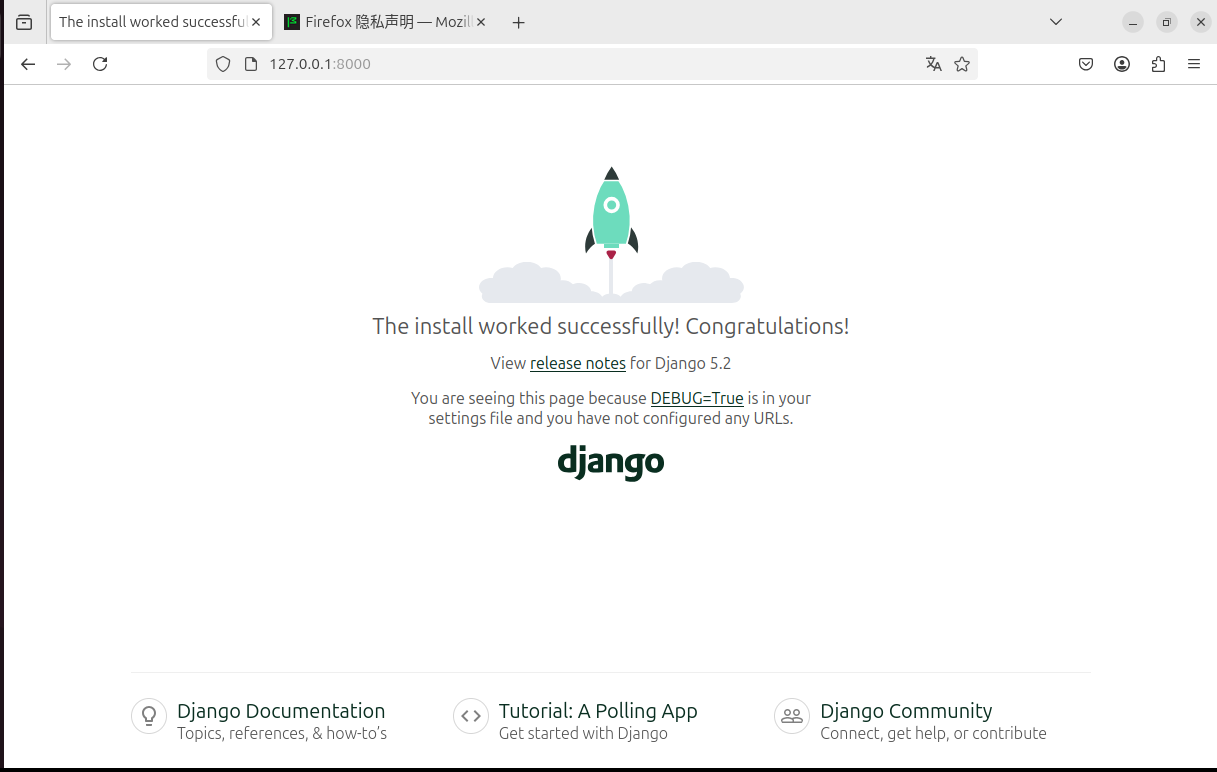
Task: List all tabs dropdown arrow
Action: coord(1056,22)
